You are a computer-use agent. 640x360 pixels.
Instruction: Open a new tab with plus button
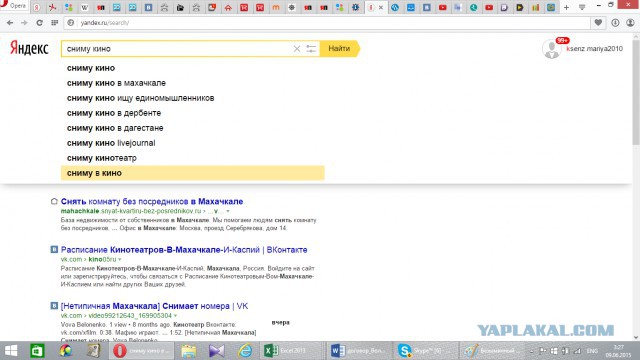567,7
